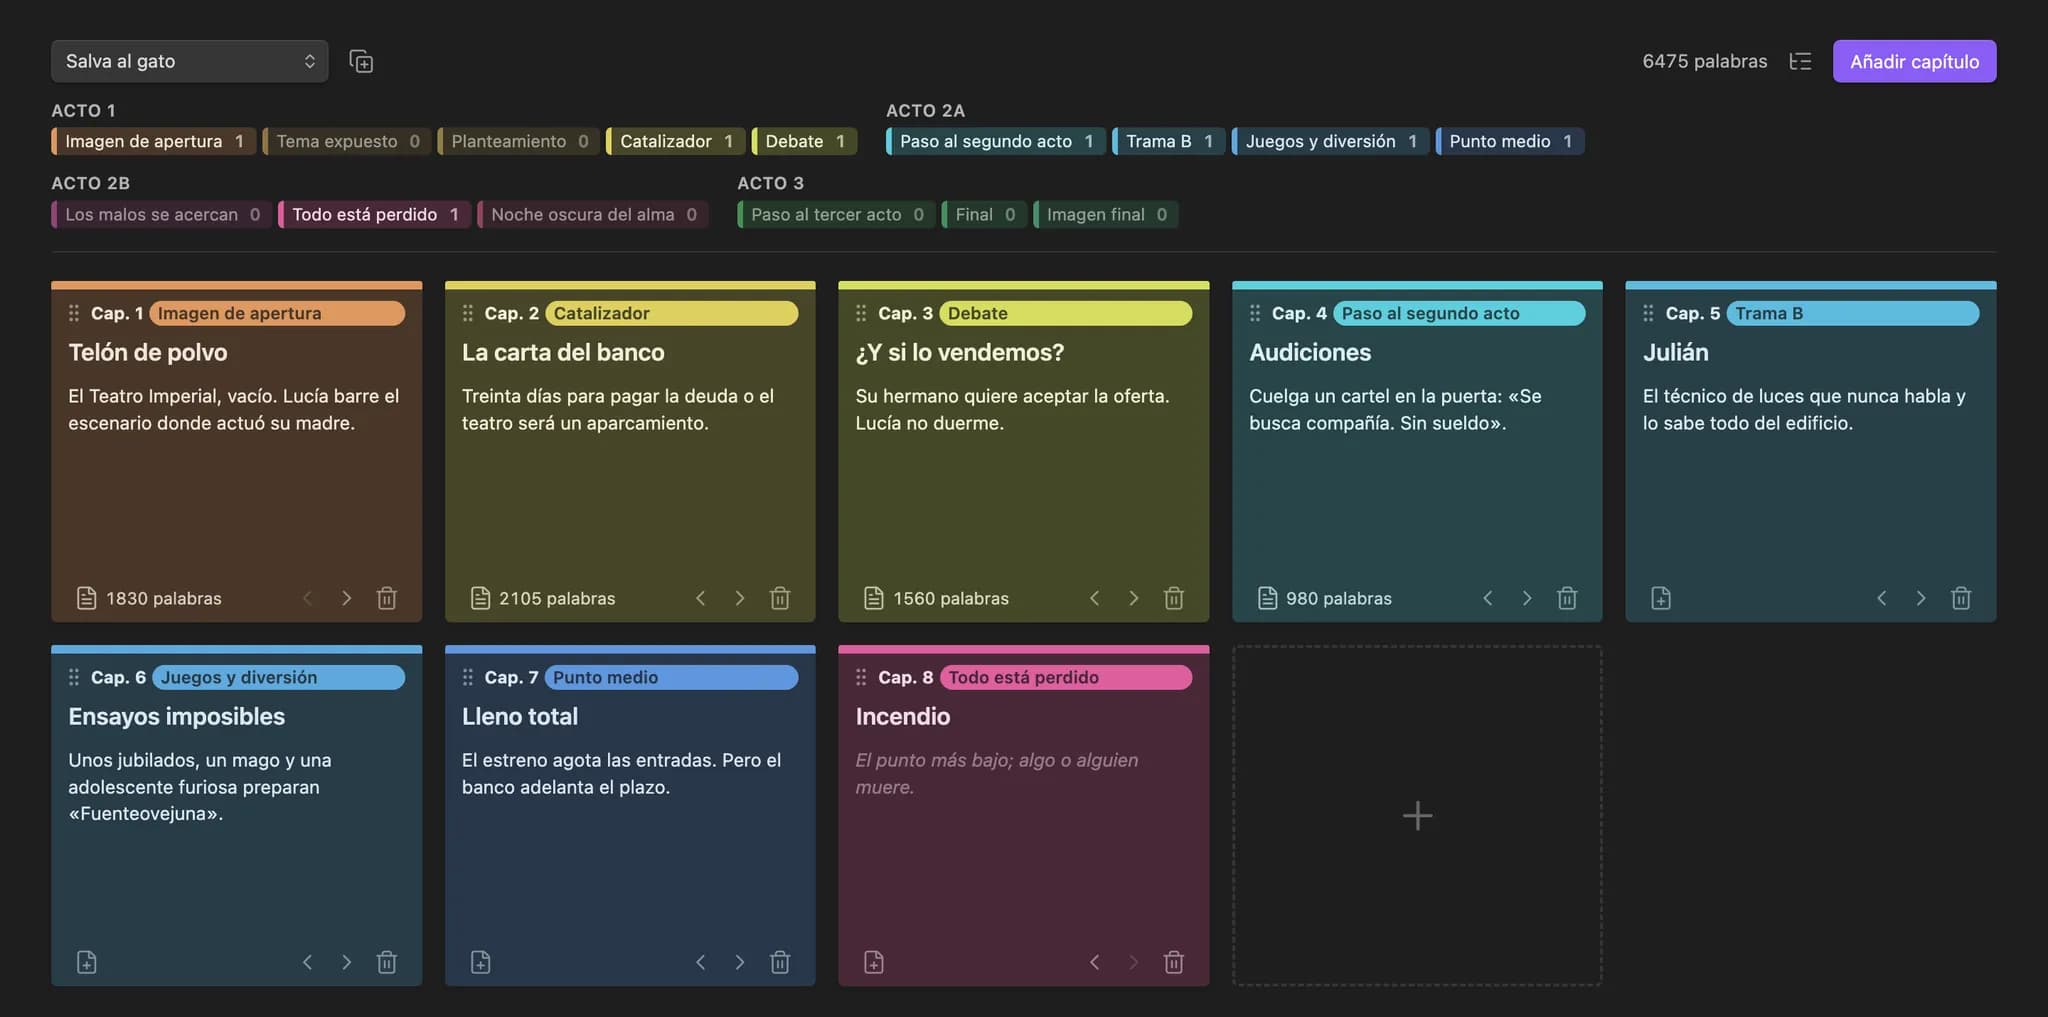Open the Salva al gato template dropdown
This screenshot has height=1017, width=2048.
189,61
